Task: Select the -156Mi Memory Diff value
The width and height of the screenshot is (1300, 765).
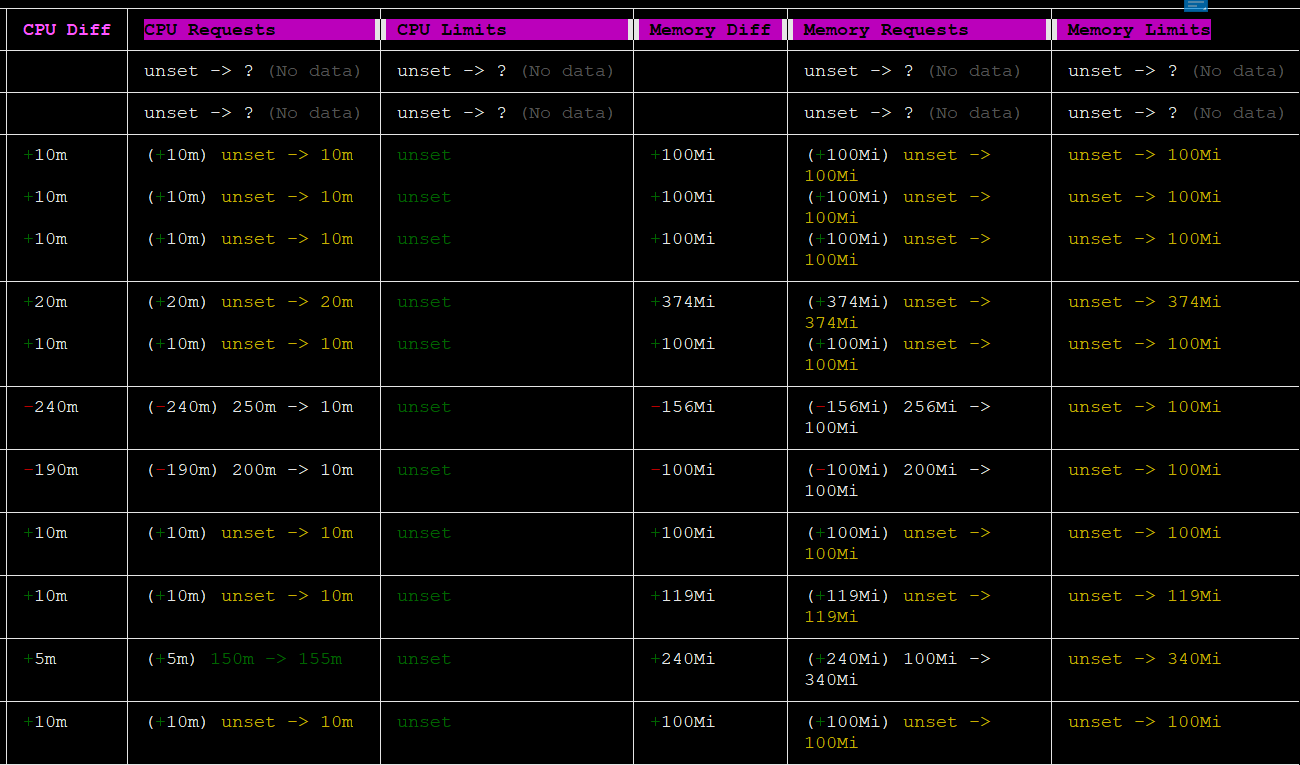Action: [x=682, y=407]
